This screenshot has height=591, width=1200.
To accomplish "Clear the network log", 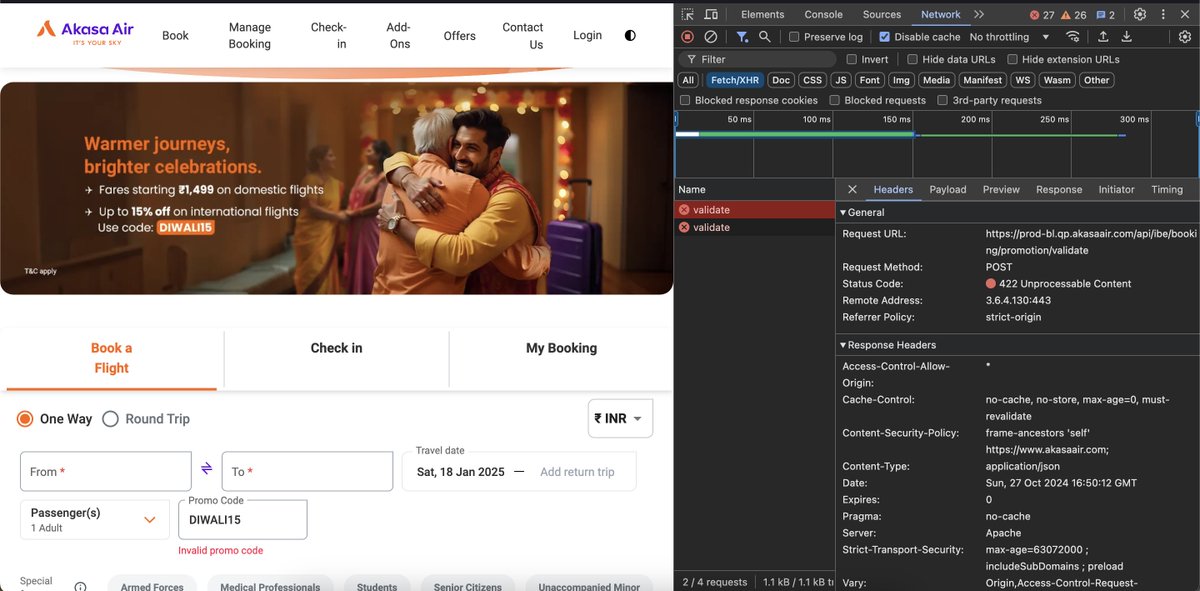I will pyautogui.click(x=710, y=37).
